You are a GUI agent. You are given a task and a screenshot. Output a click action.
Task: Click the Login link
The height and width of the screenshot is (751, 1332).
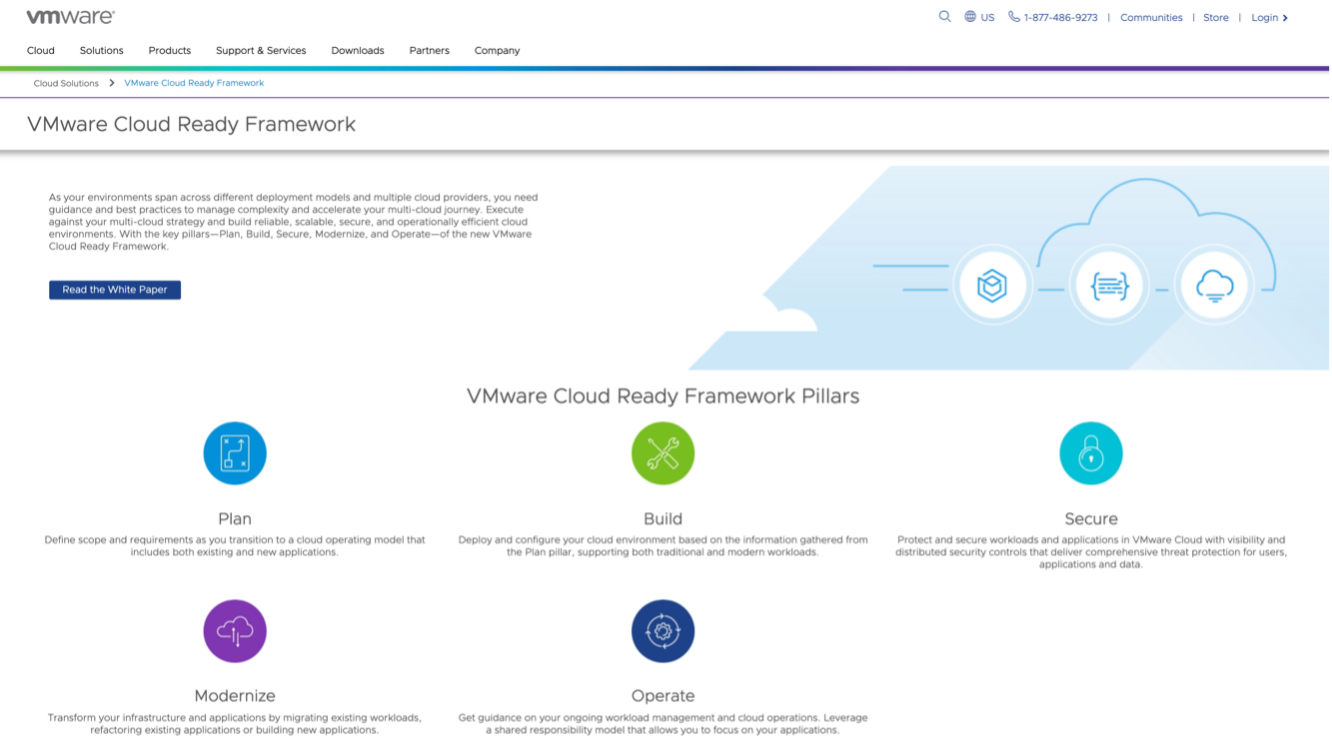tap(1264, 18)
